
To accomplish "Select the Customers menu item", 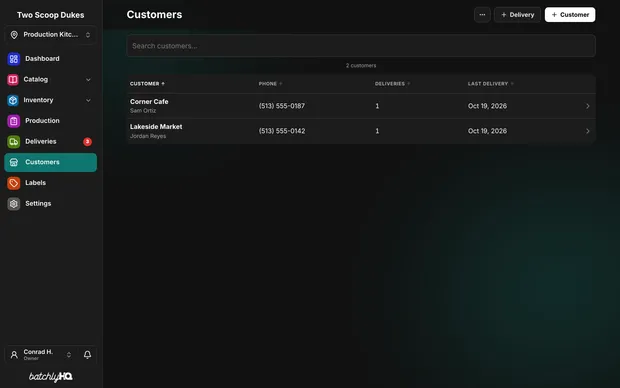I will click(50, 162).
